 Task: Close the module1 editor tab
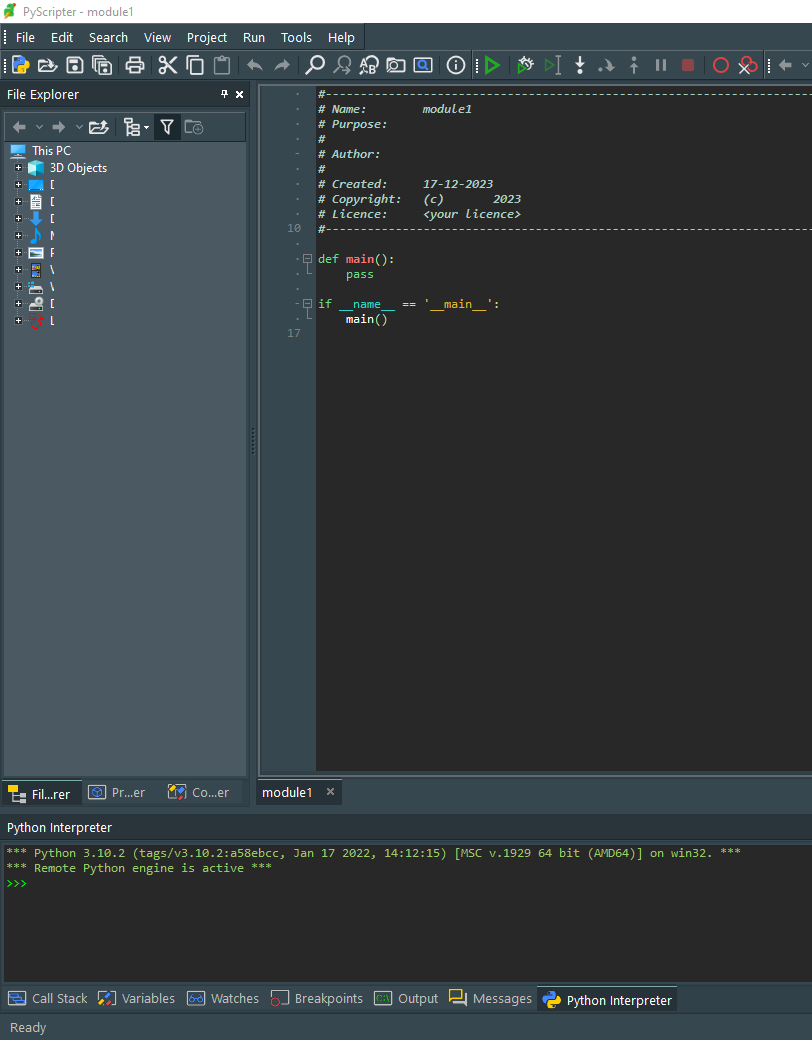pos(330,792)
